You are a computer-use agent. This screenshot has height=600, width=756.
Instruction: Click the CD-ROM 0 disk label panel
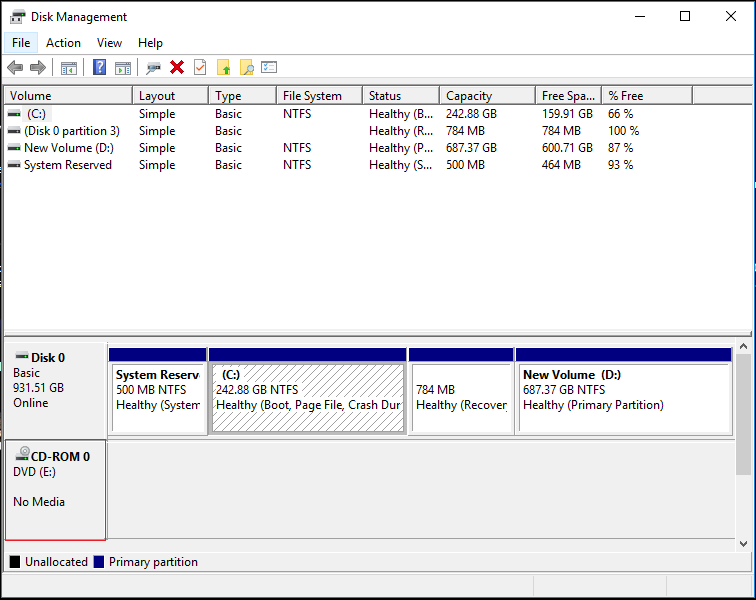[55, 489]
